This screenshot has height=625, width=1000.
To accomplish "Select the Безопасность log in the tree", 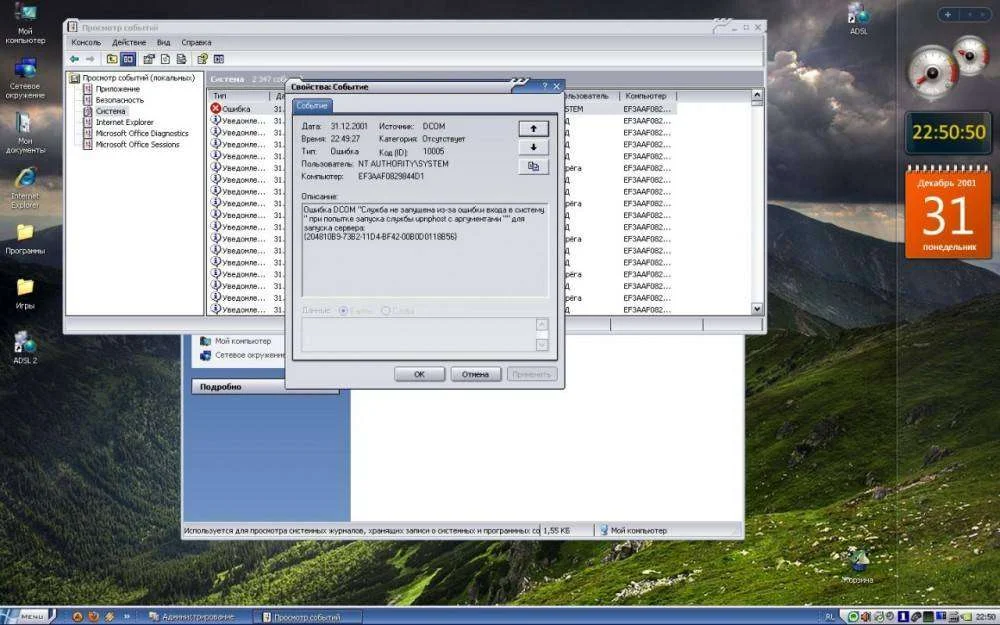I will [x=118, y=100].
